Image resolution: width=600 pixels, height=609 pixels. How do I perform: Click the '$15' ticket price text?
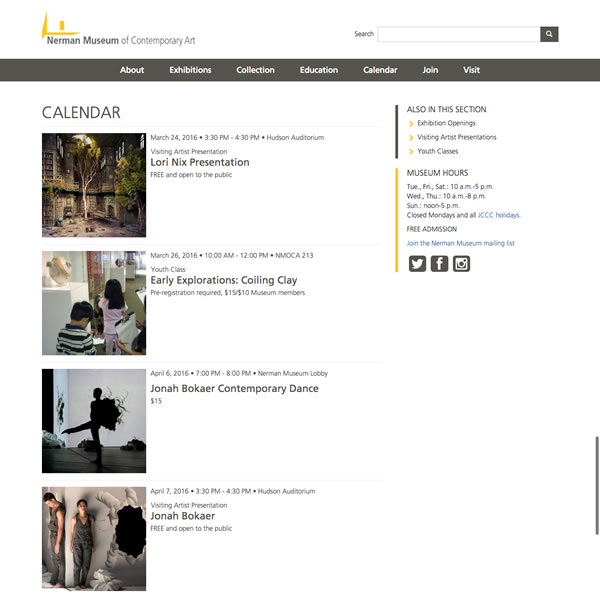pyautogui.click(x=156, y=401)
